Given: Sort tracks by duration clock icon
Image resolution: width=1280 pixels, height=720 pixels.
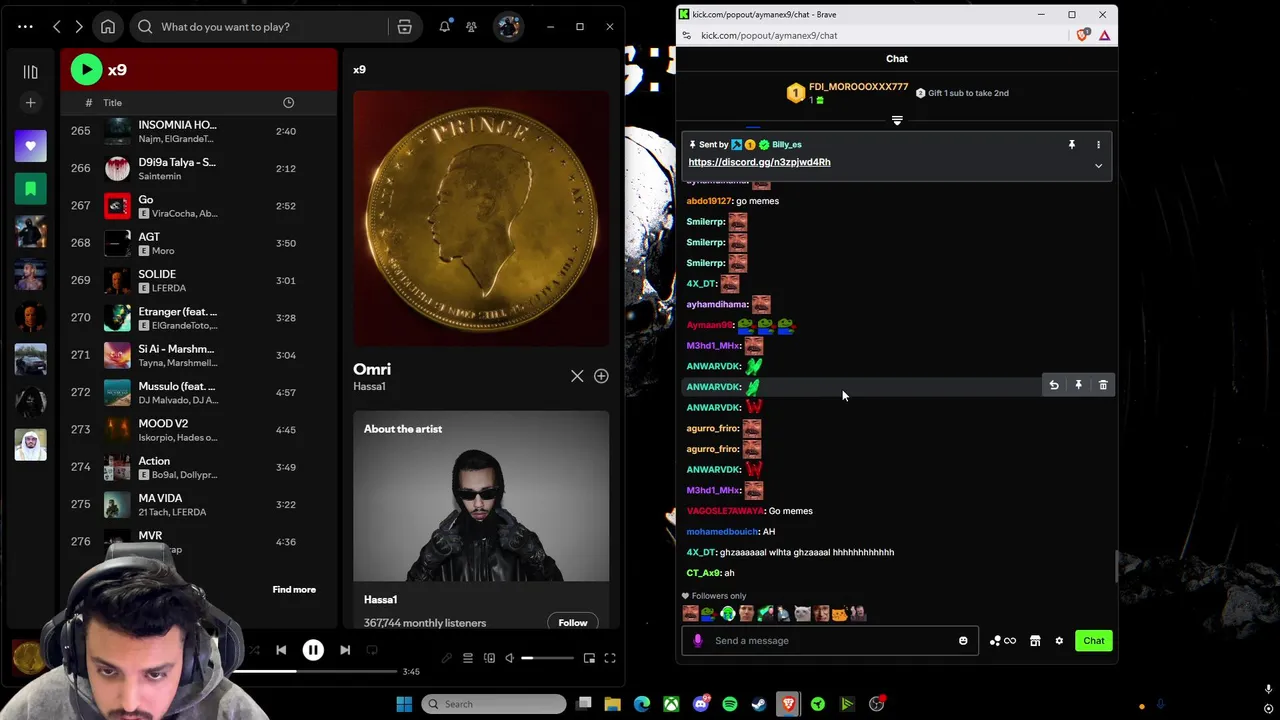Looking at the screenshot, I should tap(288, 103).
